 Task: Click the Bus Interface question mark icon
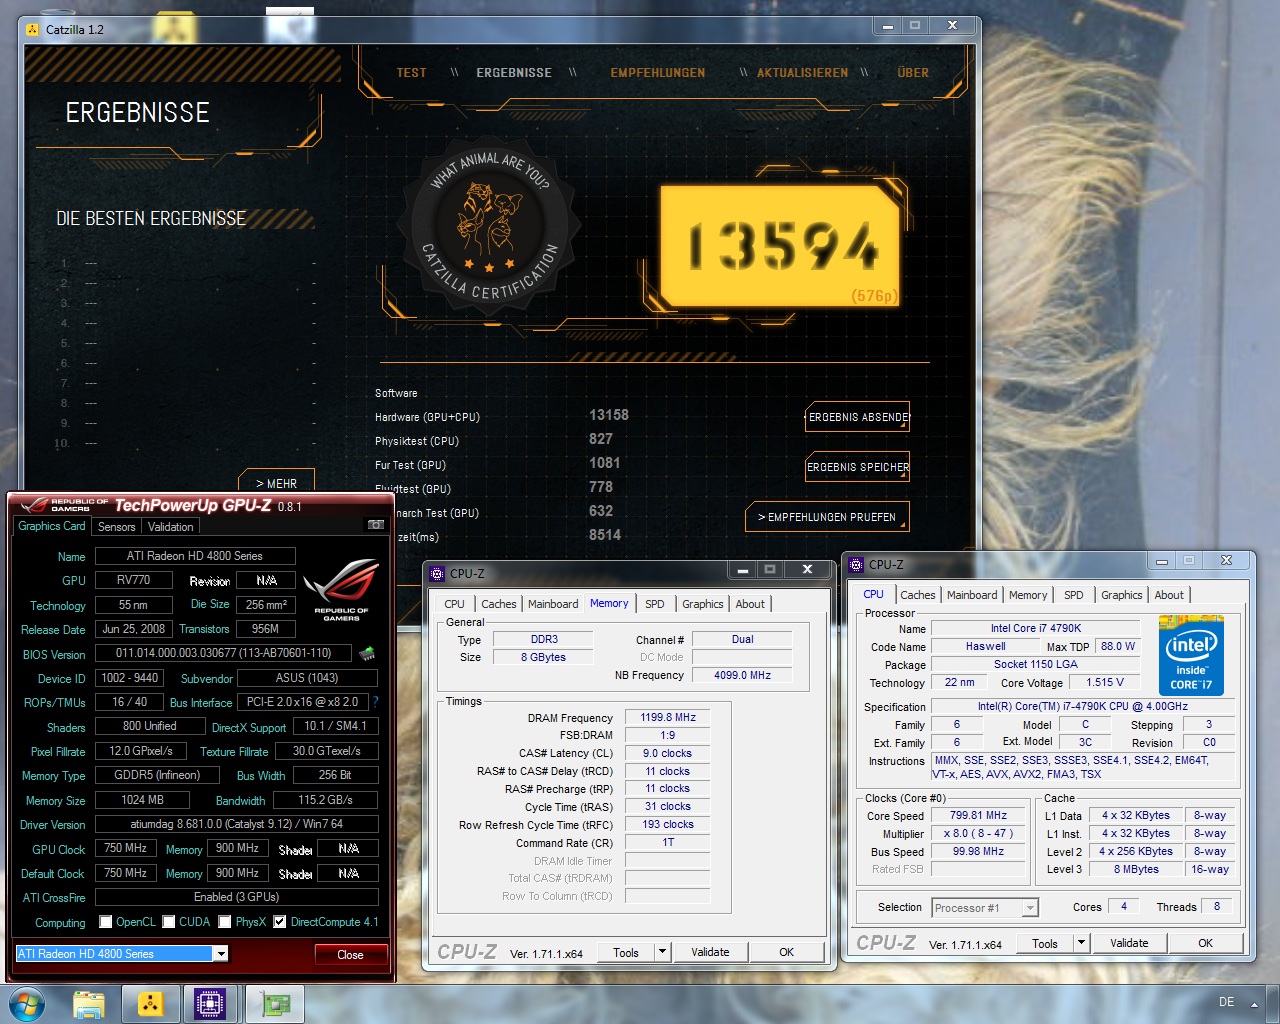(x=375, y=702)
